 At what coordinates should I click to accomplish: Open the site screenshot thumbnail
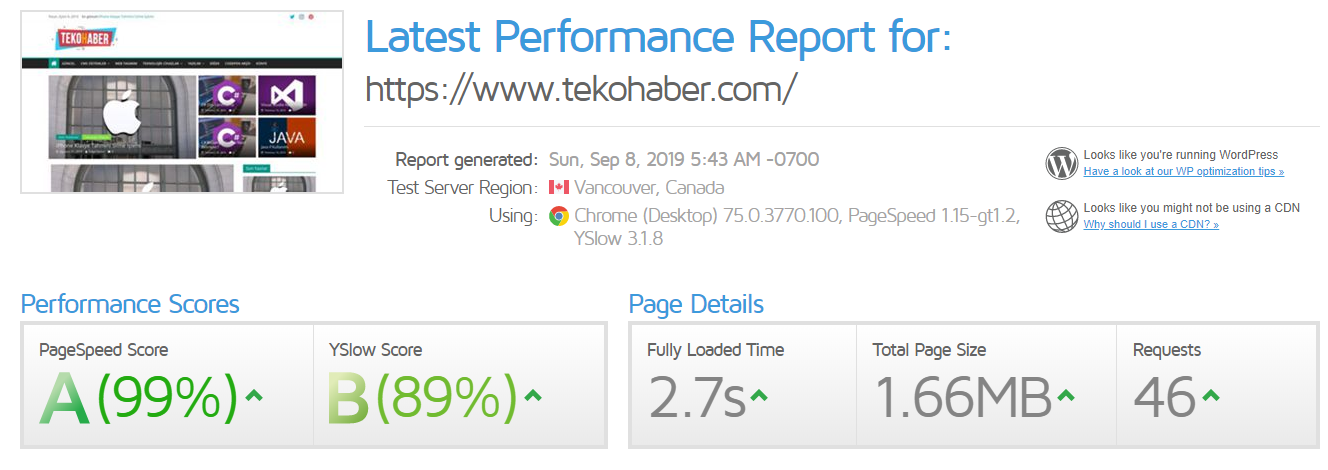[x=182, y=102]
